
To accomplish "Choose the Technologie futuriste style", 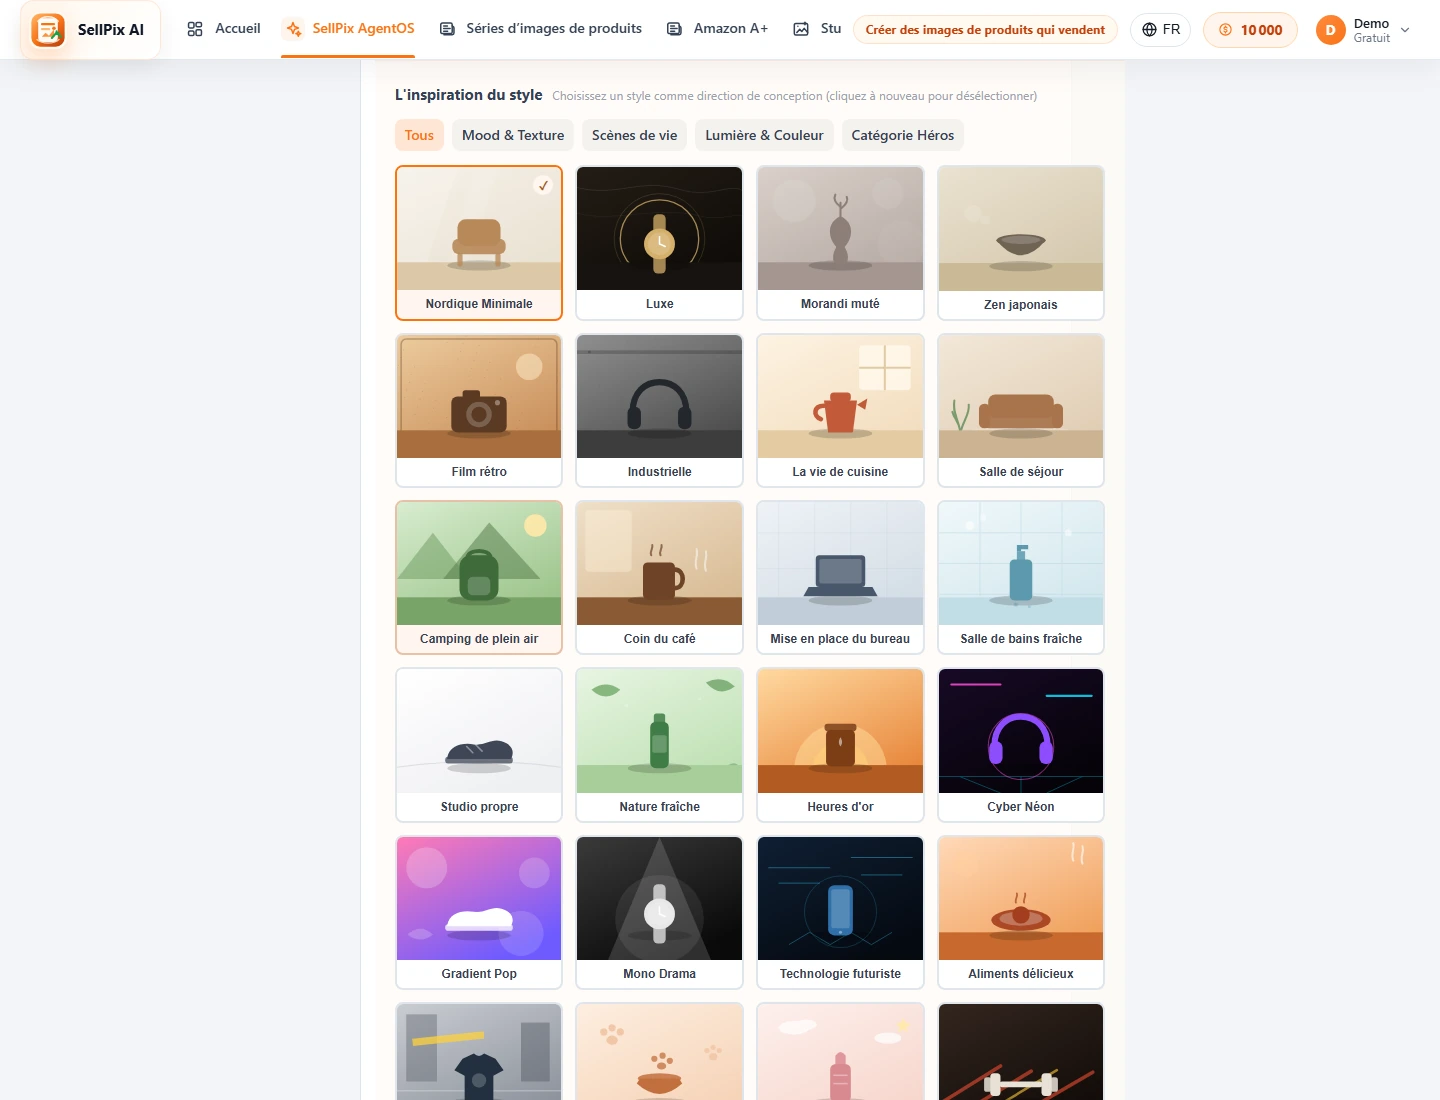I will tap(840, 913).
